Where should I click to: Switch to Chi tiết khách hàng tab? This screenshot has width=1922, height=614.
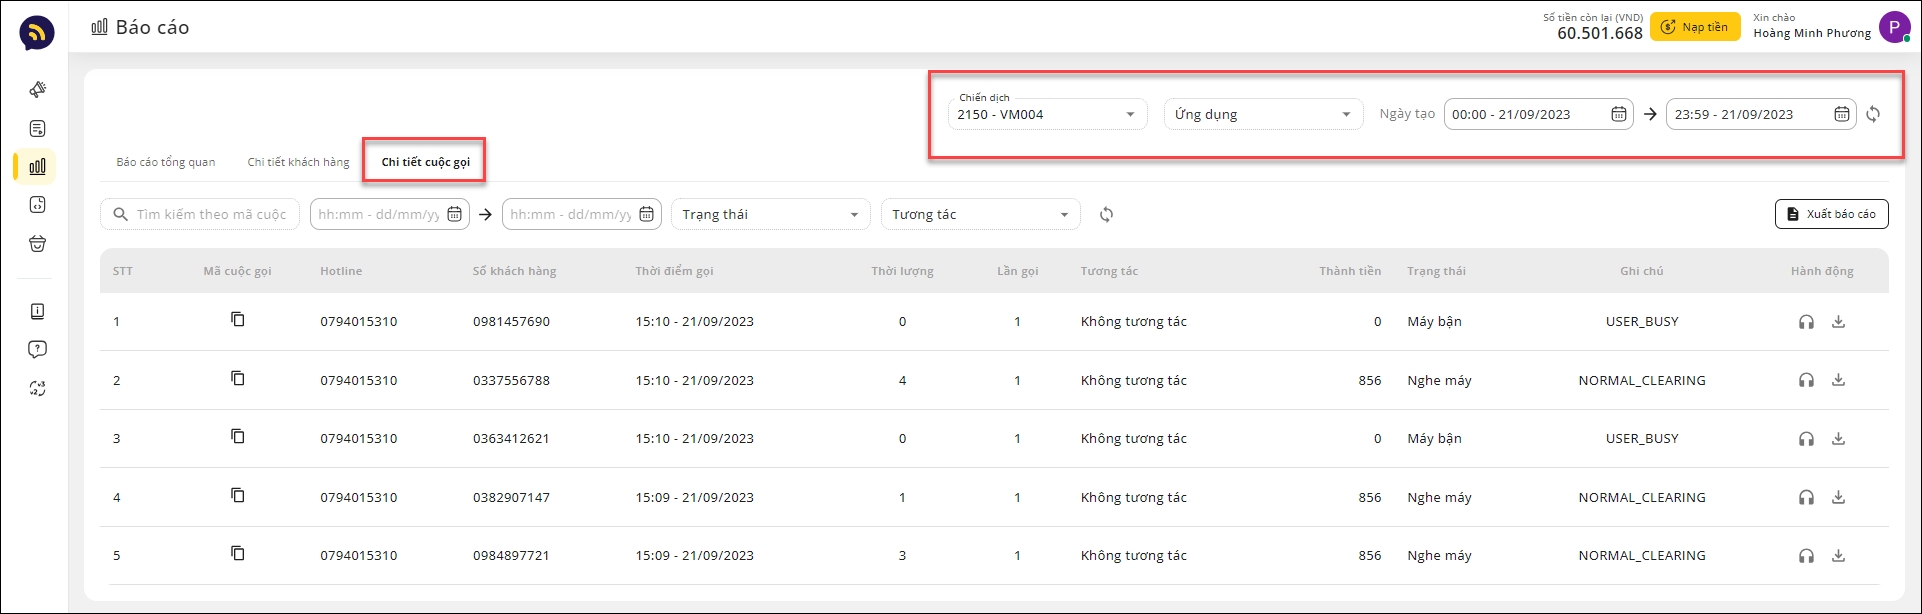(299, 162)
